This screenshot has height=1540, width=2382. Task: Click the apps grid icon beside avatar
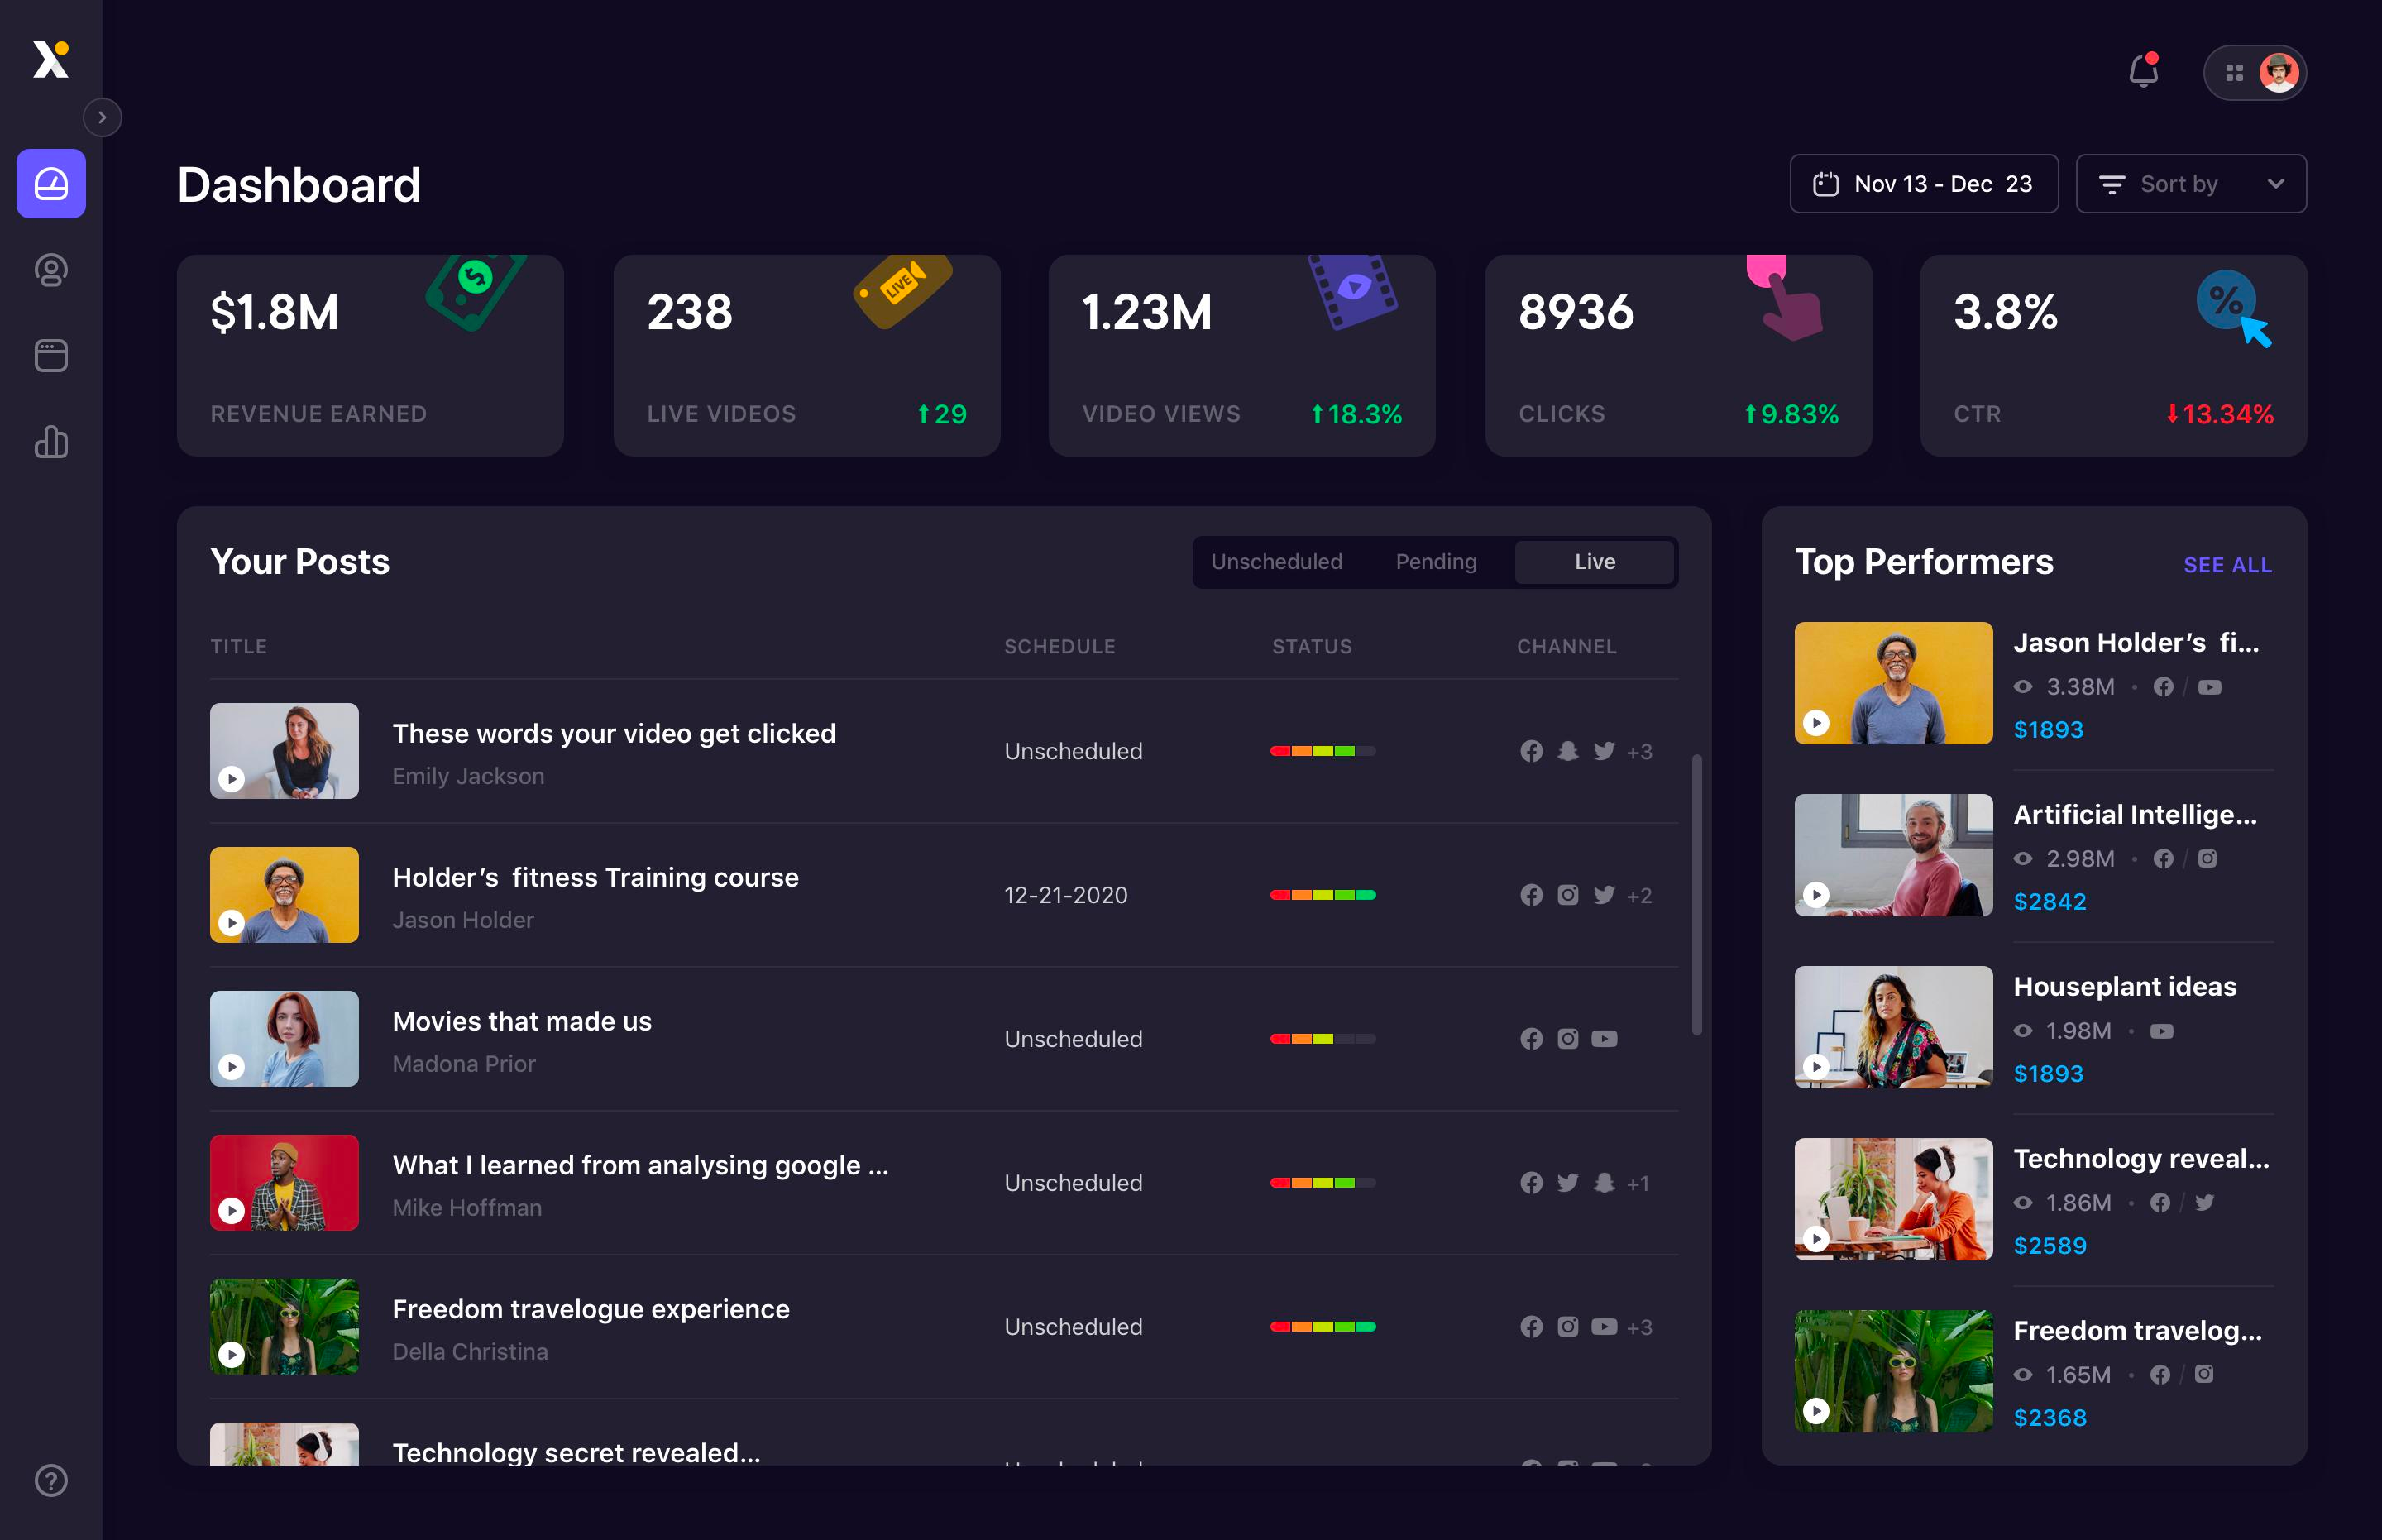click(2234, 73)
